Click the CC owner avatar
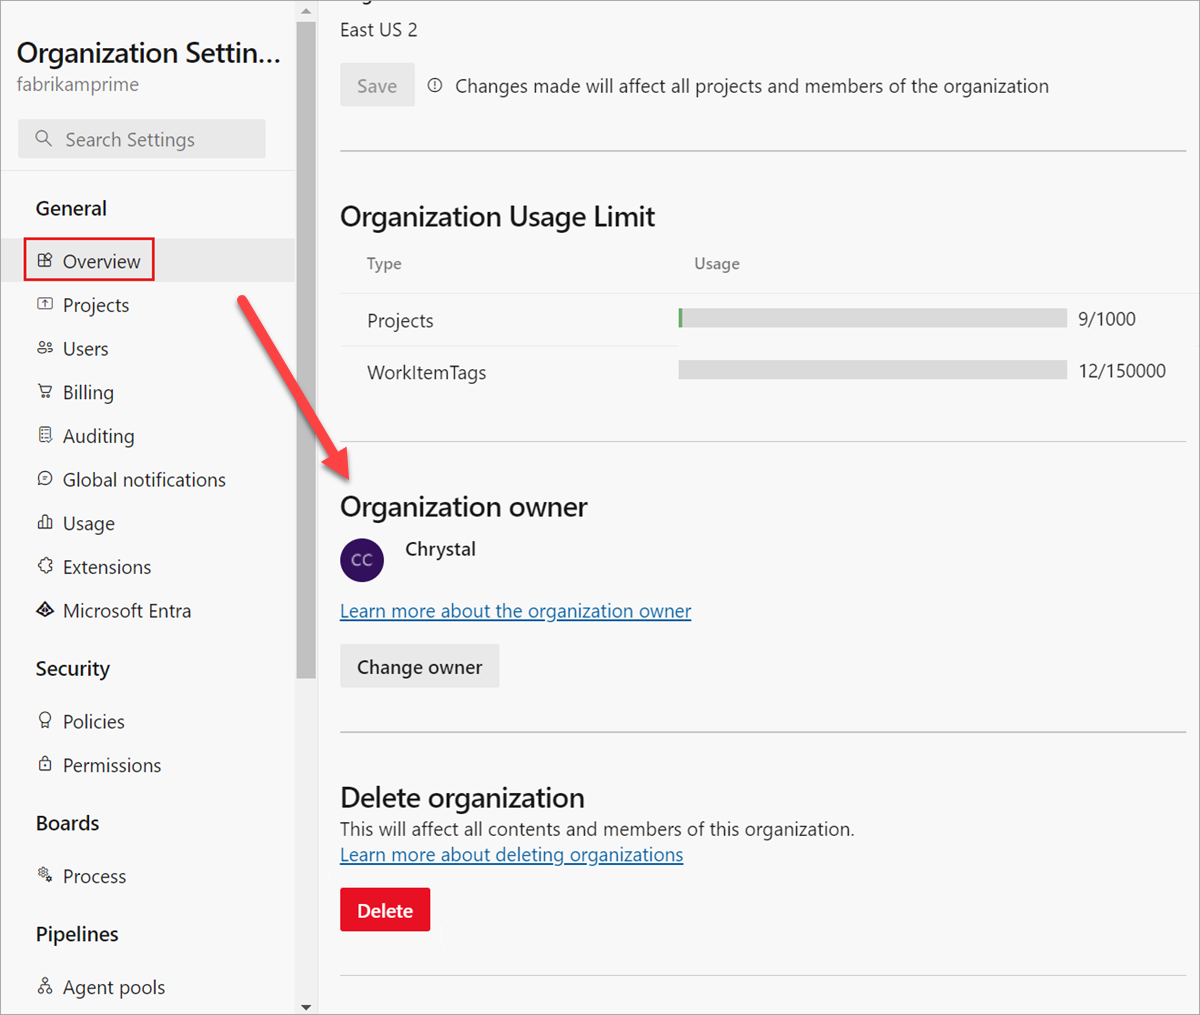 [362, 560]
